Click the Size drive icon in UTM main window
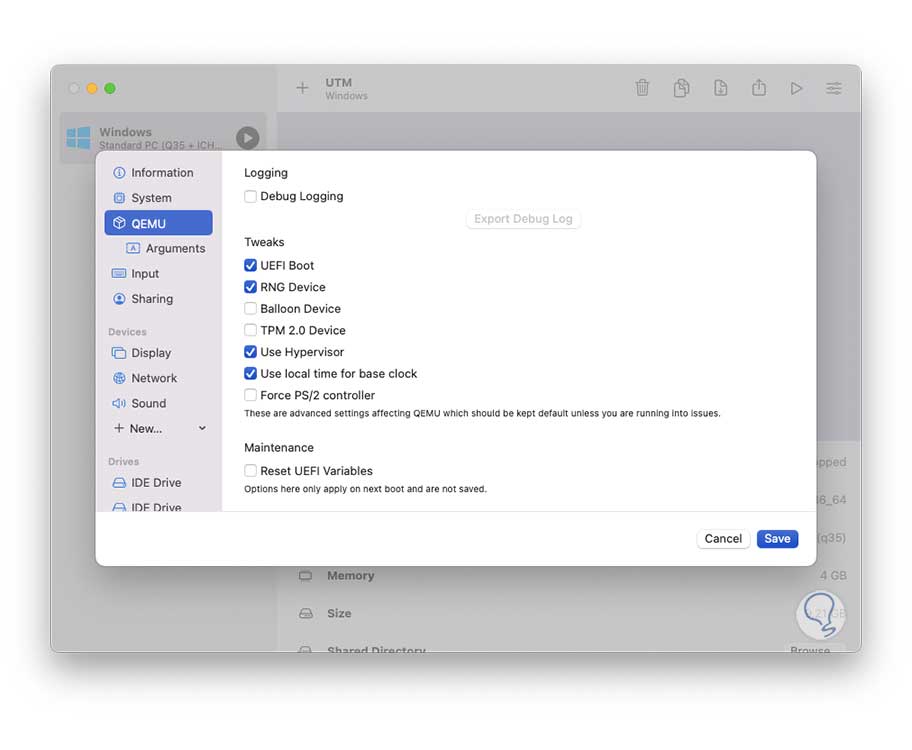The width and height of the screenshot is (912, 750). [305, 613]
